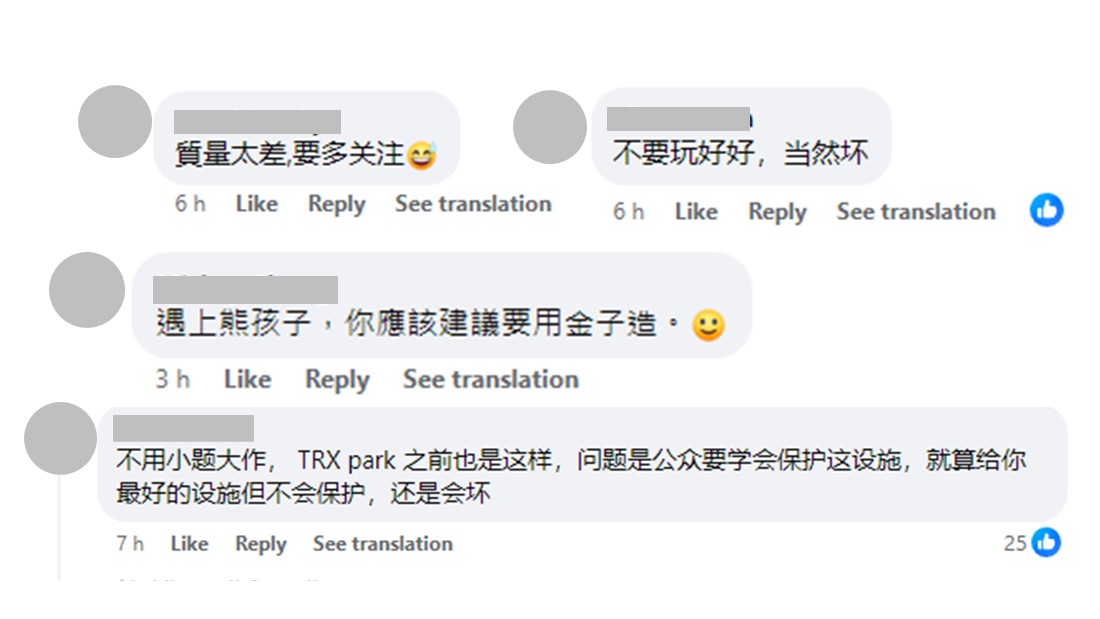See translation of TRX park comment
Viewport: 1100px width, 619px height.
point(382,544)
